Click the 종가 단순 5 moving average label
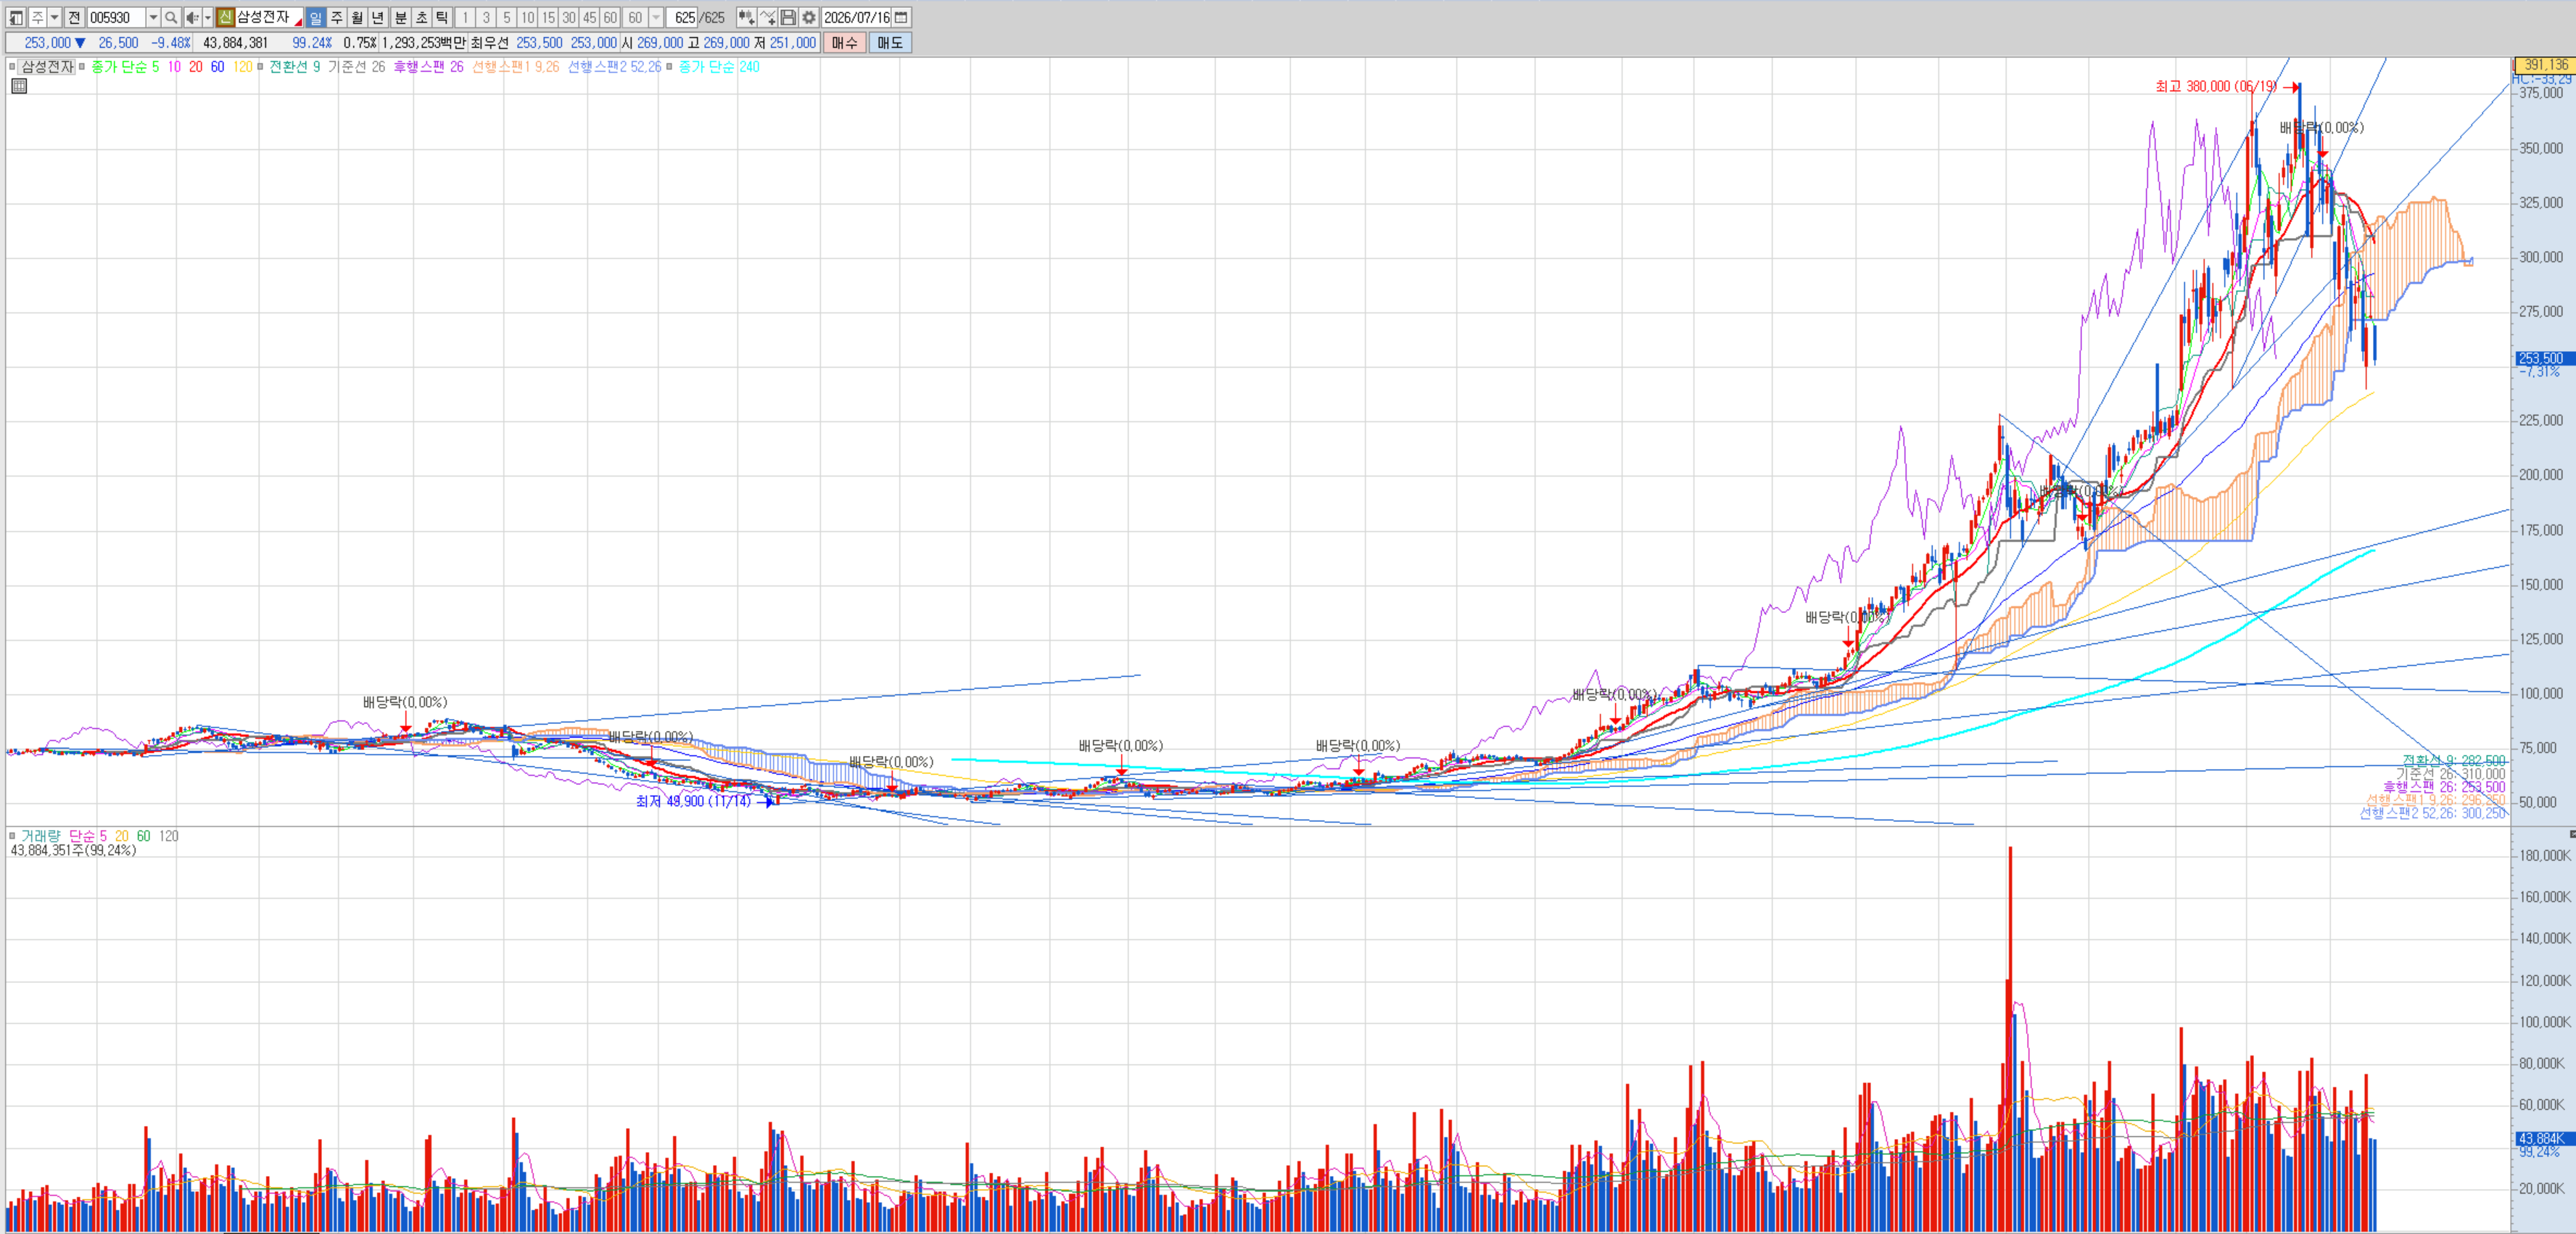 125,67
